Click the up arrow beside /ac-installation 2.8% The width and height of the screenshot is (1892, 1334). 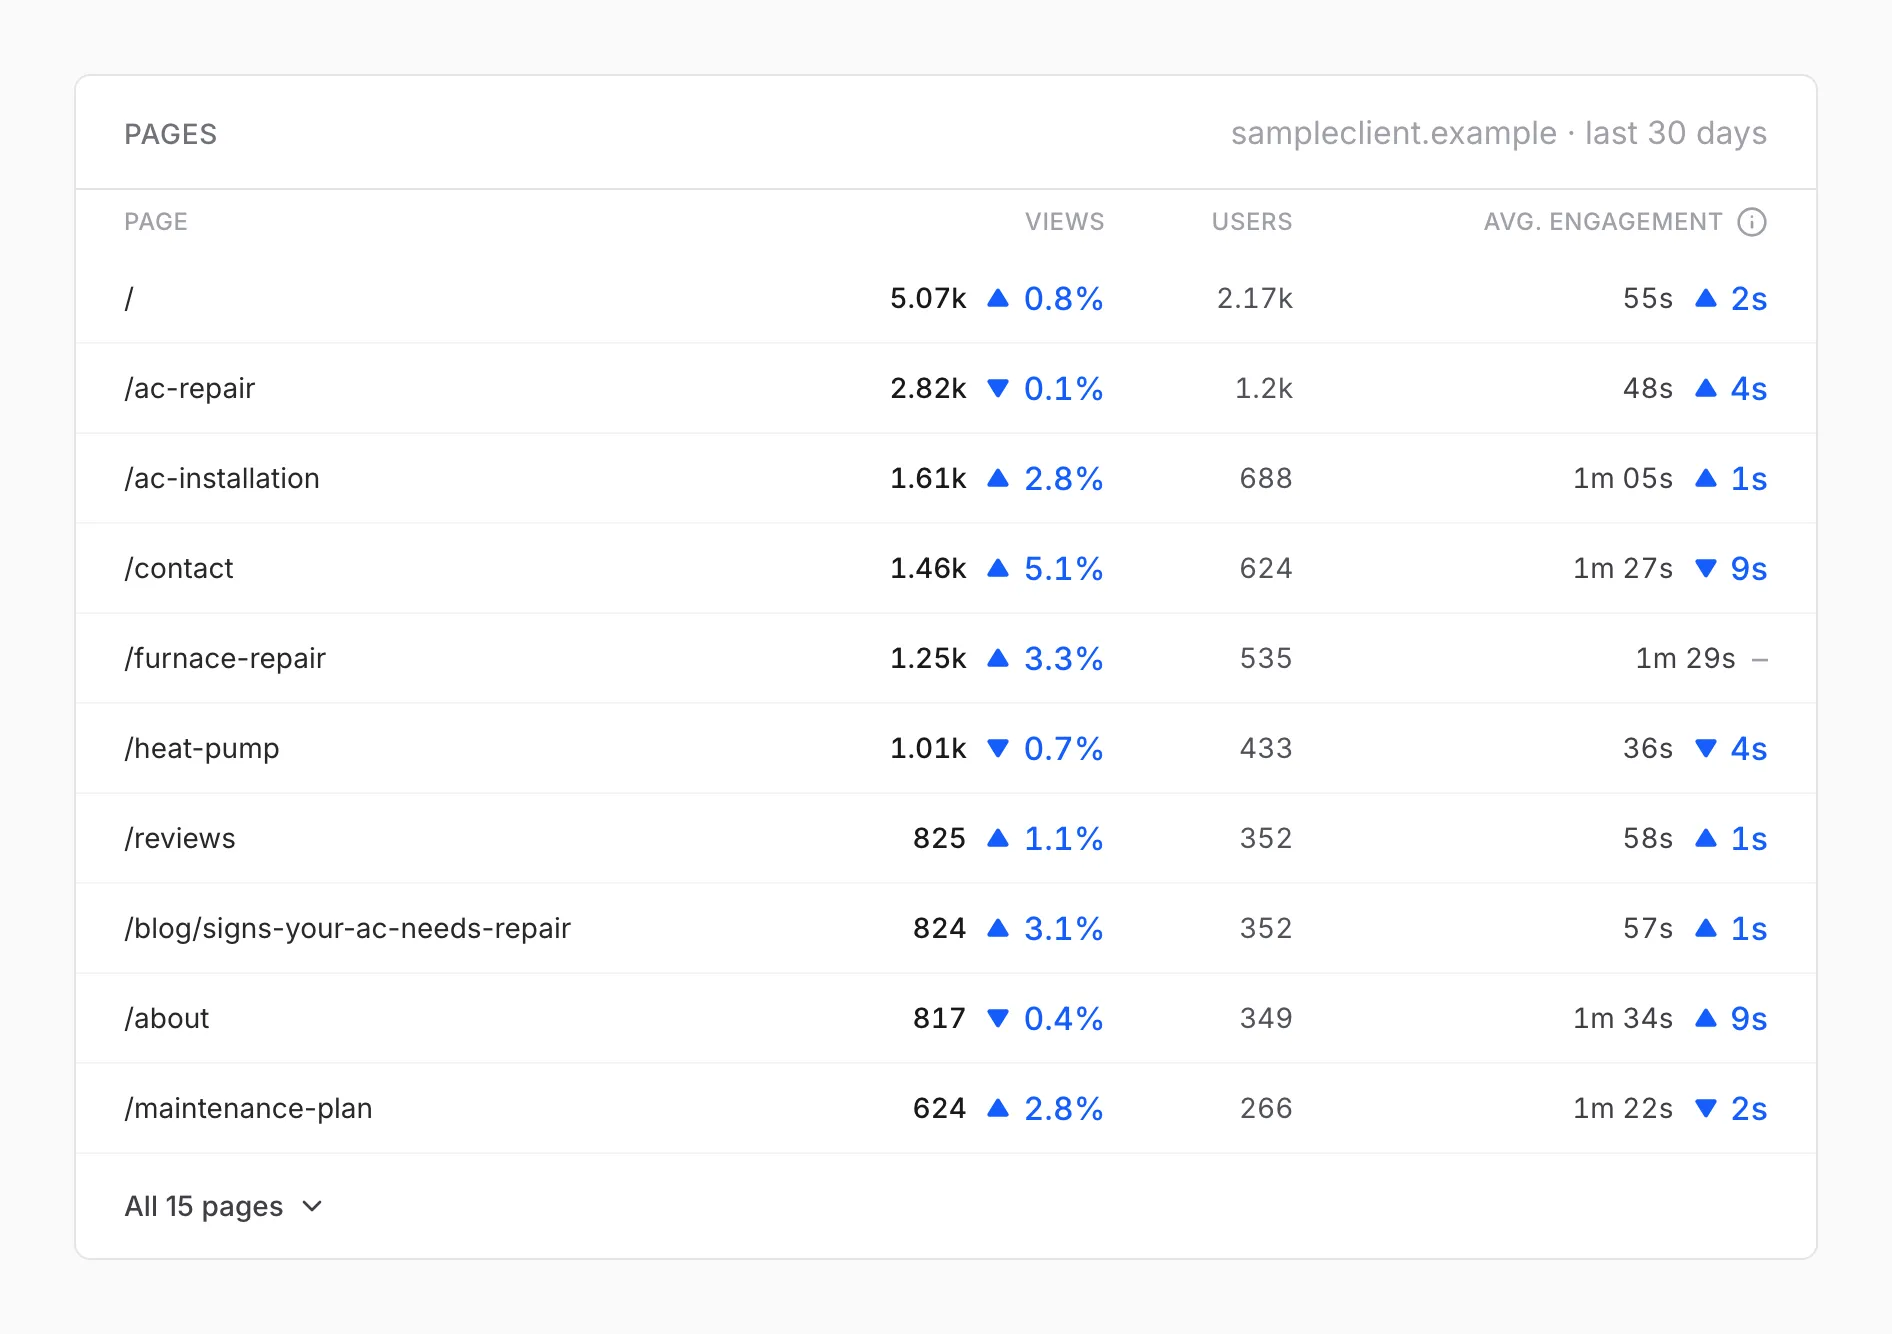997,478
